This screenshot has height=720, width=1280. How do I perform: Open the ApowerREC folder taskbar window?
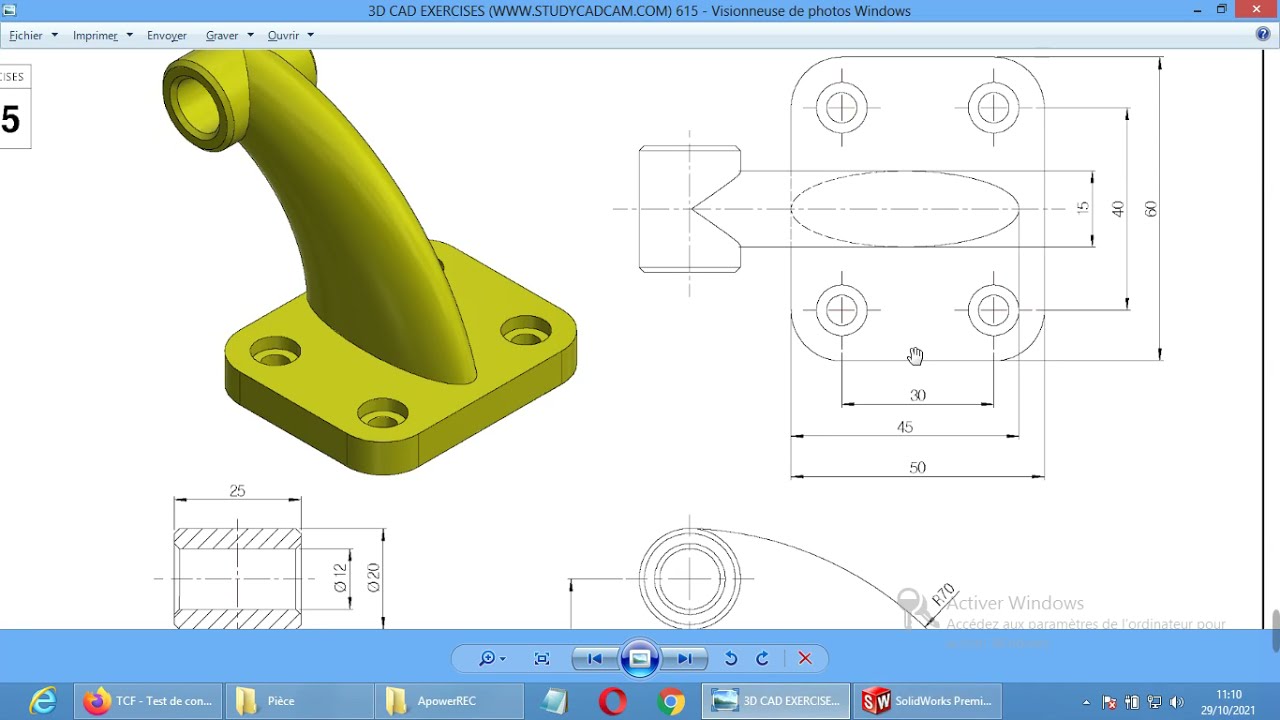[x=449, y=701]
